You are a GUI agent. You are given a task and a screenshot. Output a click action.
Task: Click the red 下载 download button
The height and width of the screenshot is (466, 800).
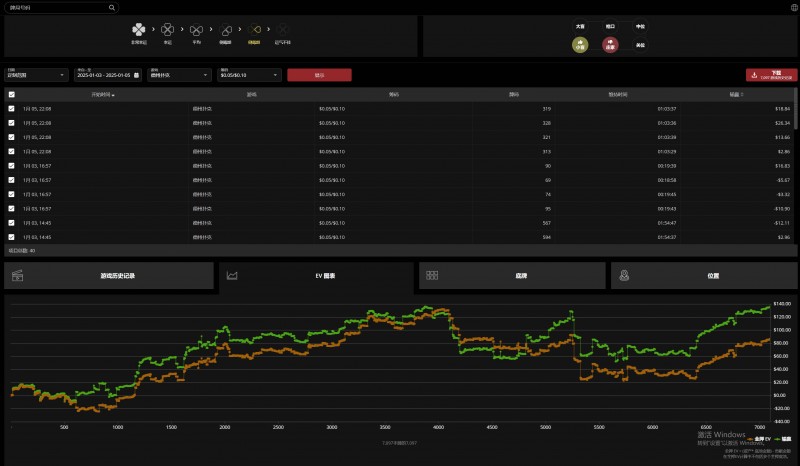pos(771,74)
